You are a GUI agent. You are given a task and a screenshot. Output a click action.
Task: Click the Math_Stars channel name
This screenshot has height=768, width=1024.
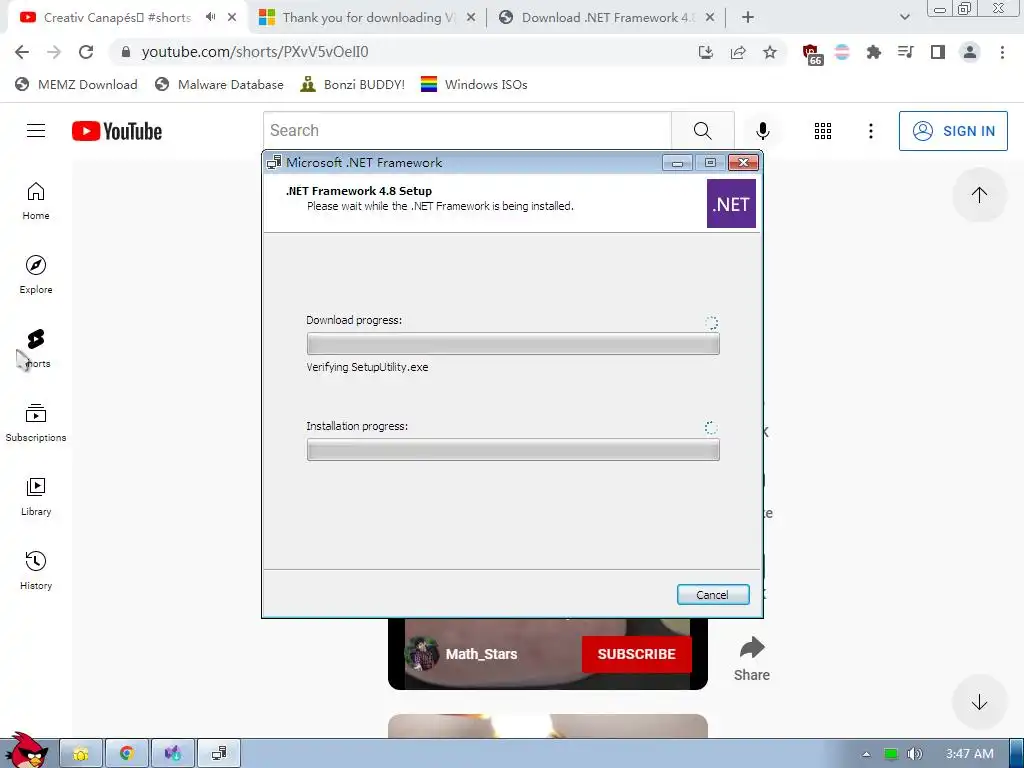[x=481, y=654]
